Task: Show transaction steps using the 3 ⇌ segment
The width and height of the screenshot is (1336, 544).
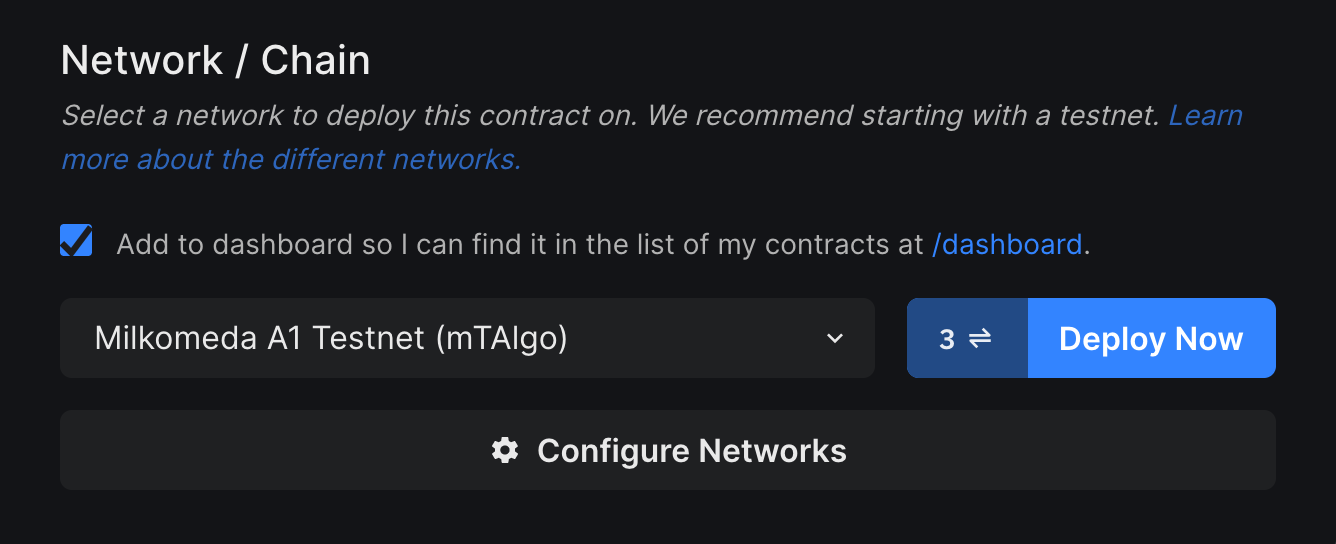Action: (966, 339)
